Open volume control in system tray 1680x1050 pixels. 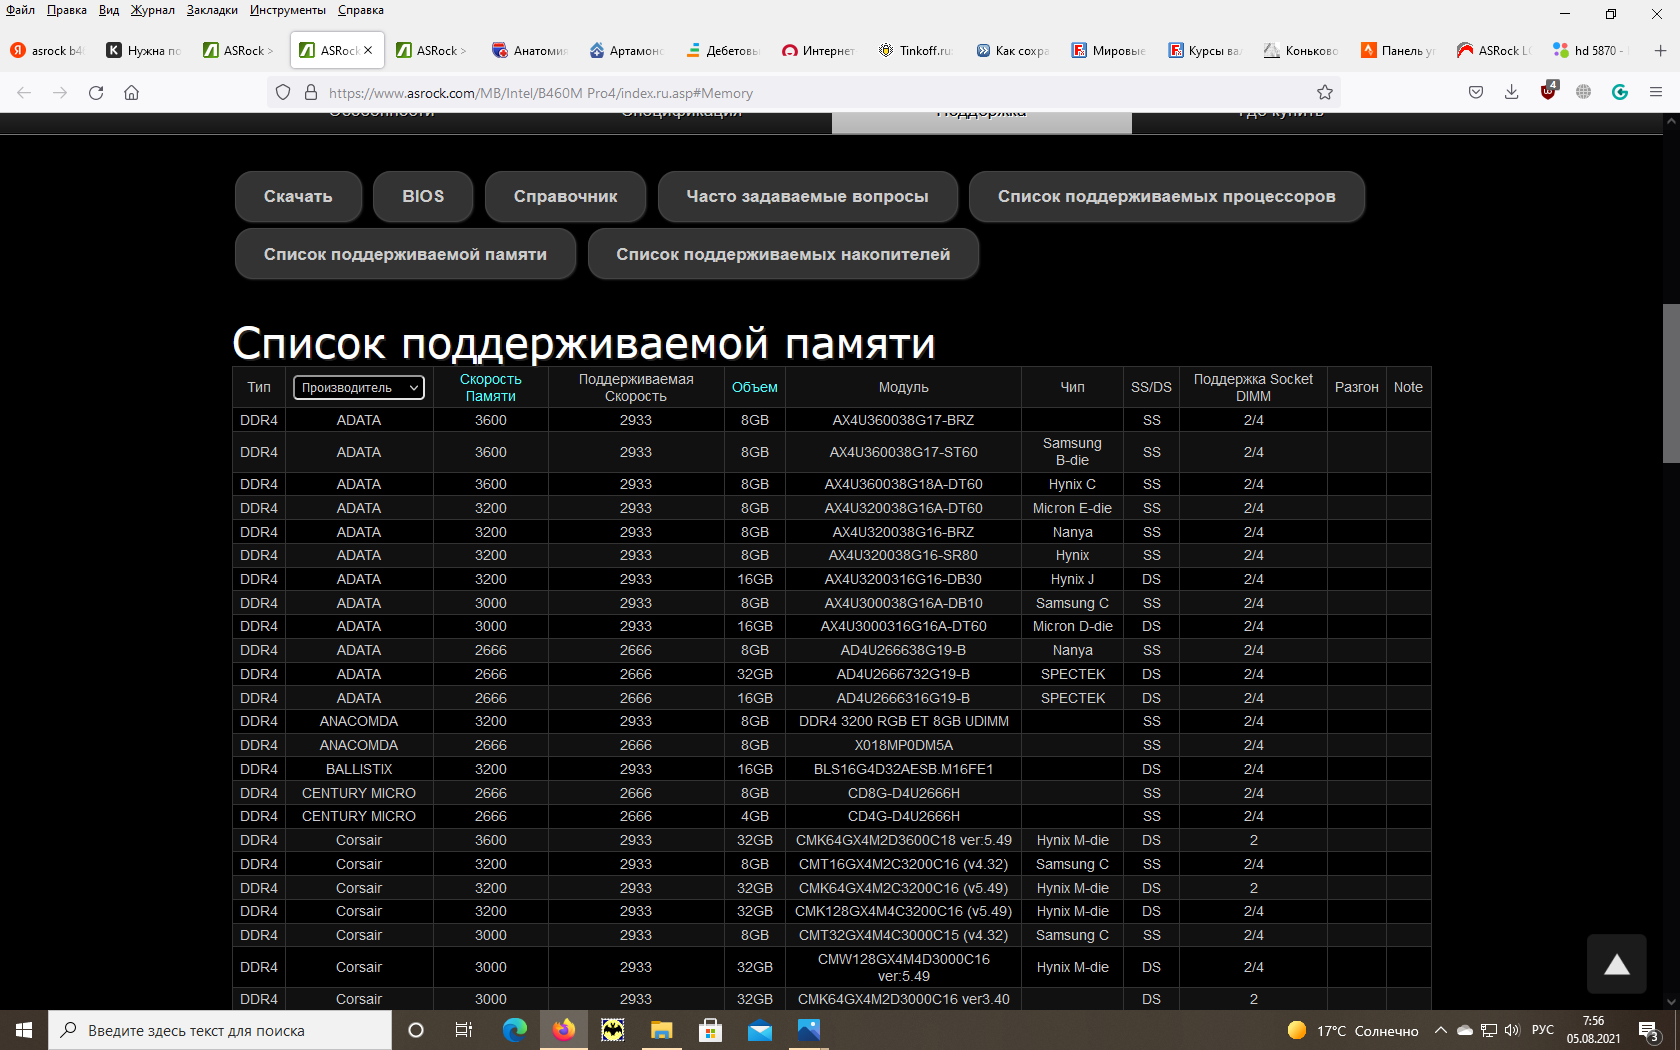(1512, 1030)
